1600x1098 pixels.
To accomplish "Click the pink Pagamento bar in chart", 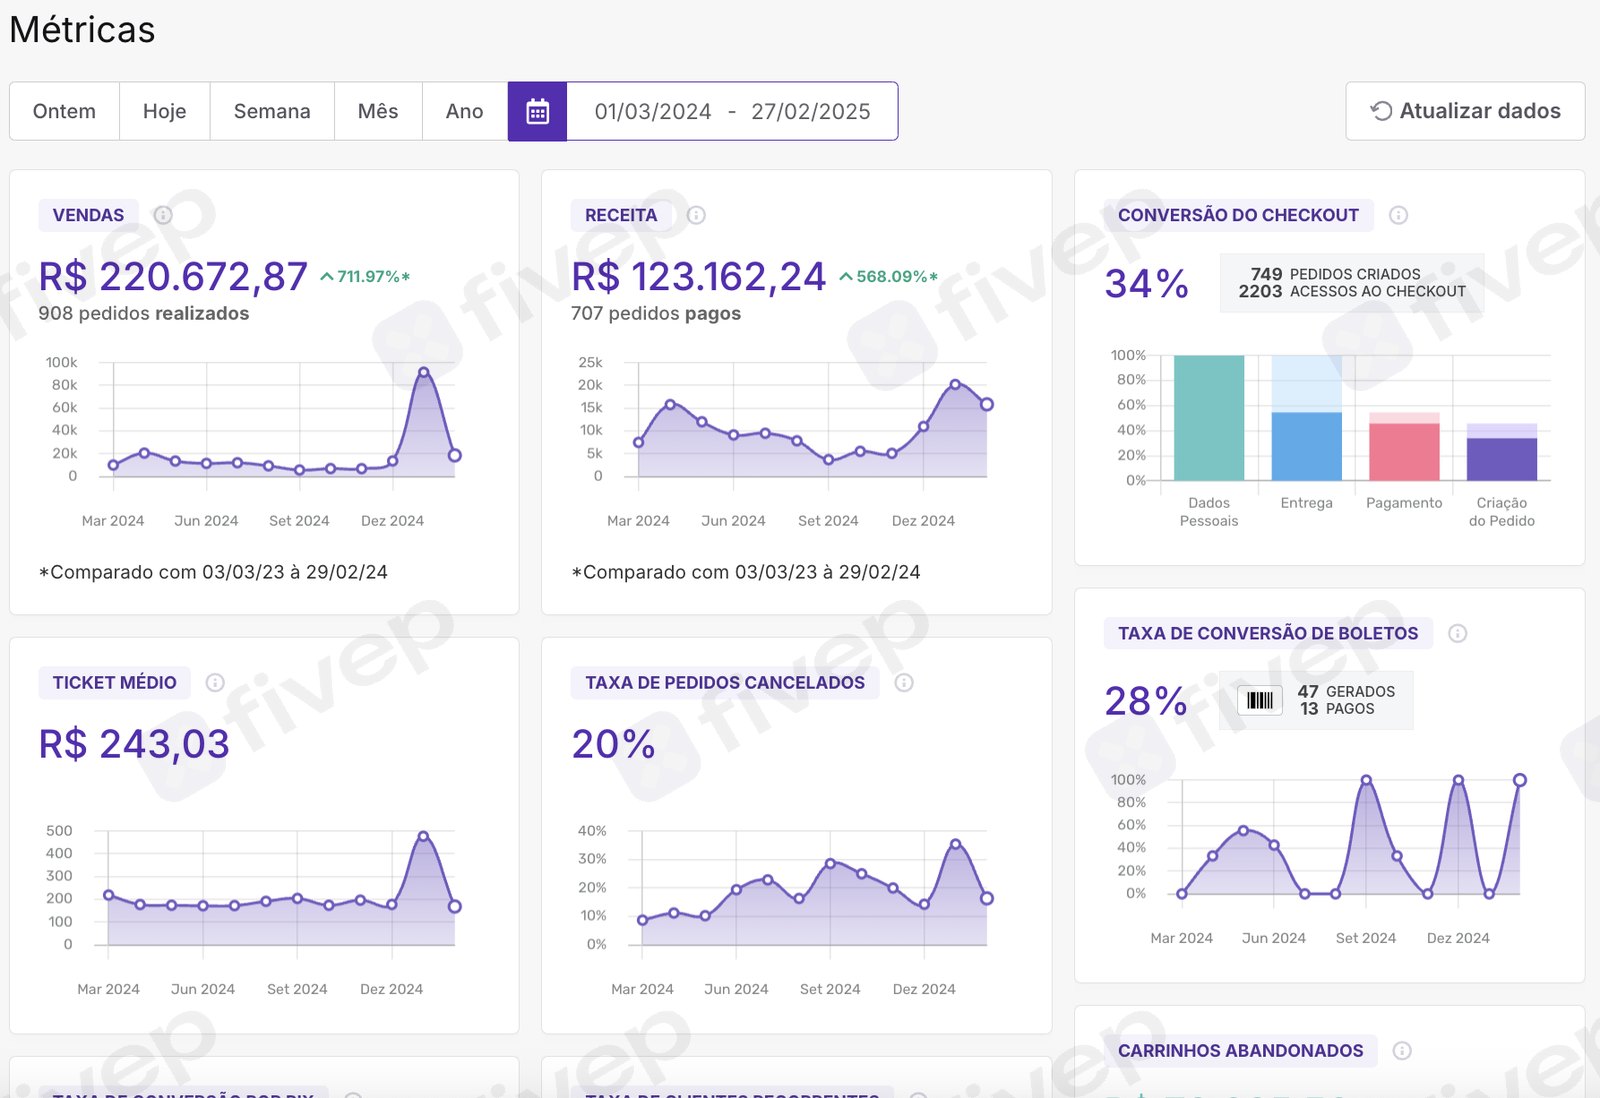I will pyautogui.click(x=1404, y=452).
